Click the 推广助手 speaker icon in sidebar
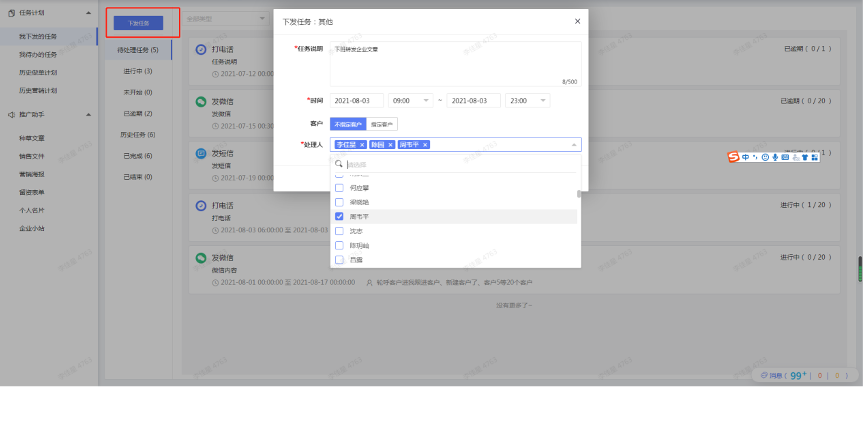Viewport: 864px width, 422px height. pyautogui.click(x=12, y=115)
